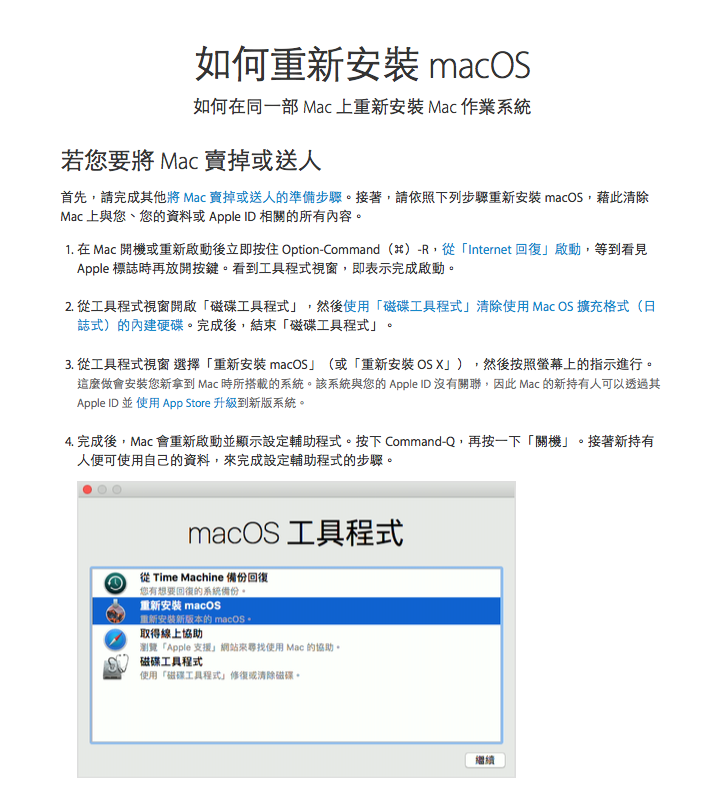Click the grey minimize dot in window

click(102, 490)
